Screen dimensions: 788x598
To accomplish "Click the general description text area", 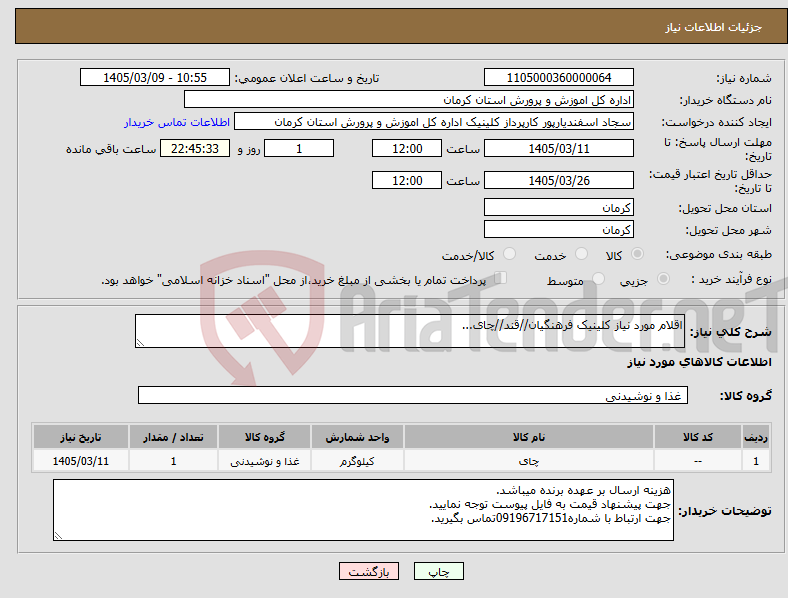I will [x=410, y=331].
